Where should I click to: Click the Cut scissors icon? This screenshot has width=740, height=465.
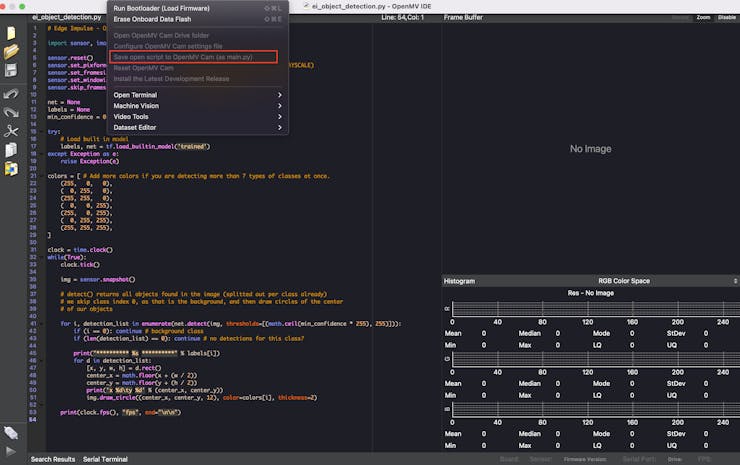tap(11, 130)
